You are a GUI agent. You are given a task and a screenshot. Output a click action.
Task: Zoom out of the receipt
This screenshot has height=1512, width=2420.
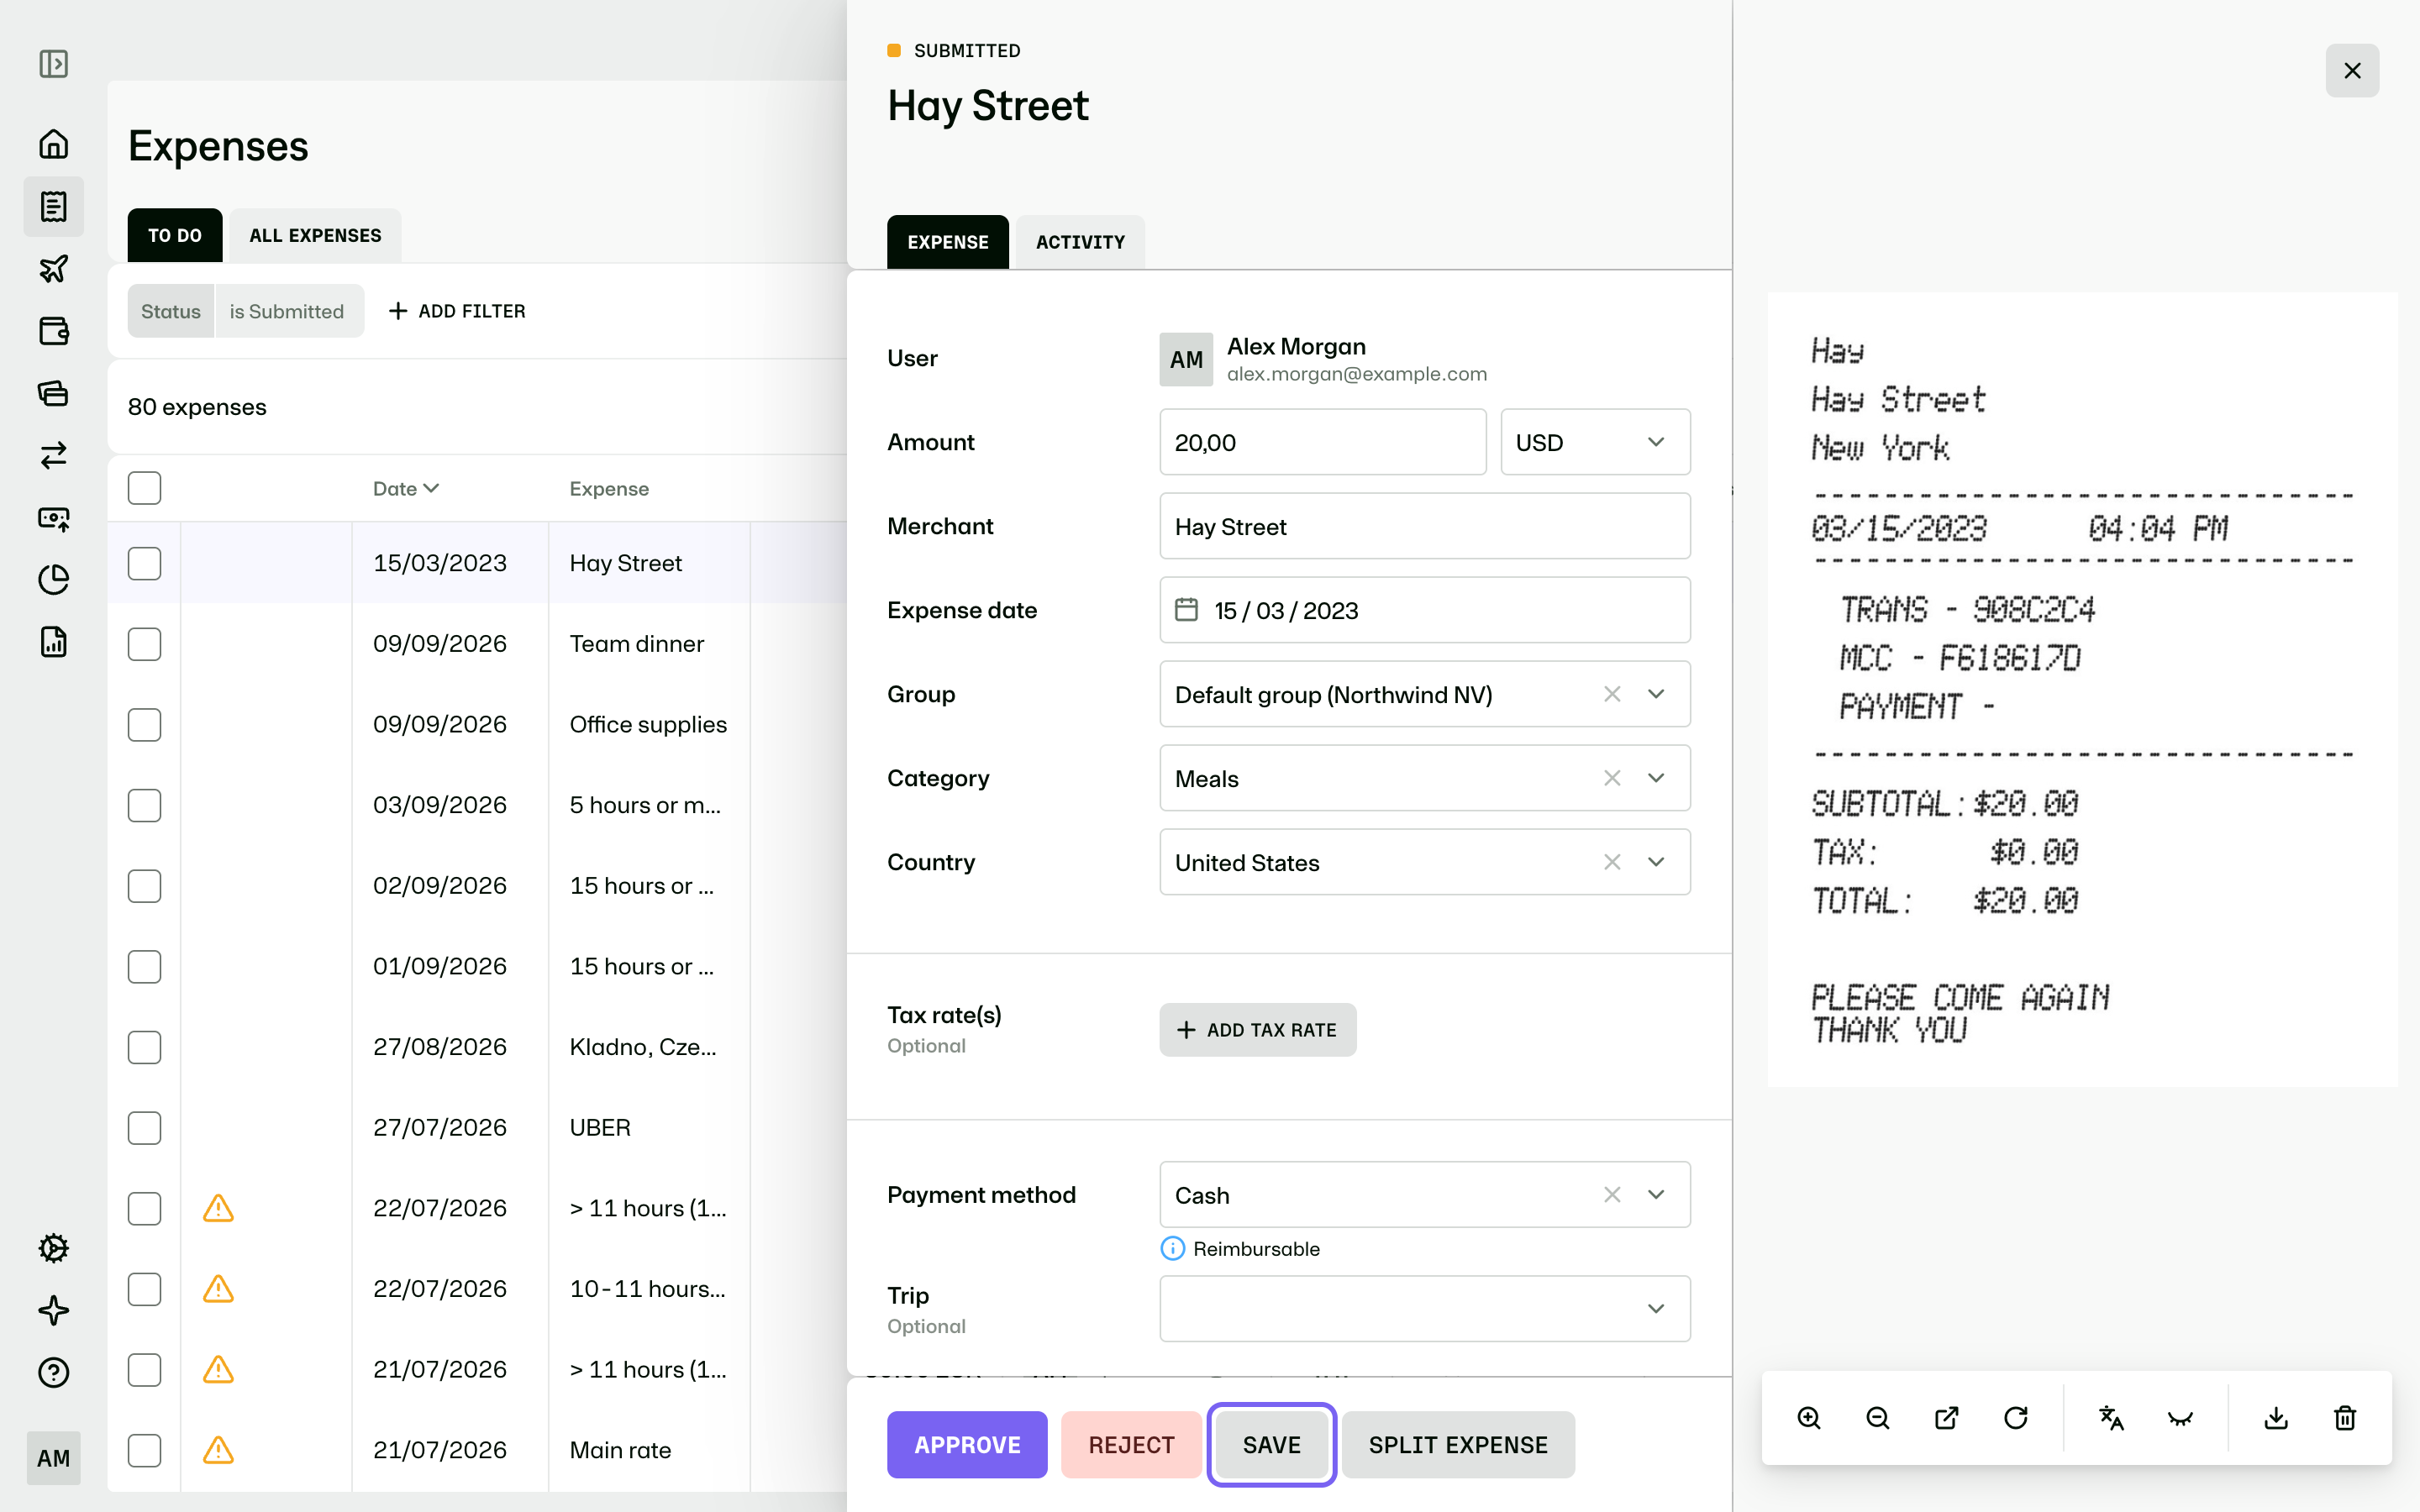1878,1418
